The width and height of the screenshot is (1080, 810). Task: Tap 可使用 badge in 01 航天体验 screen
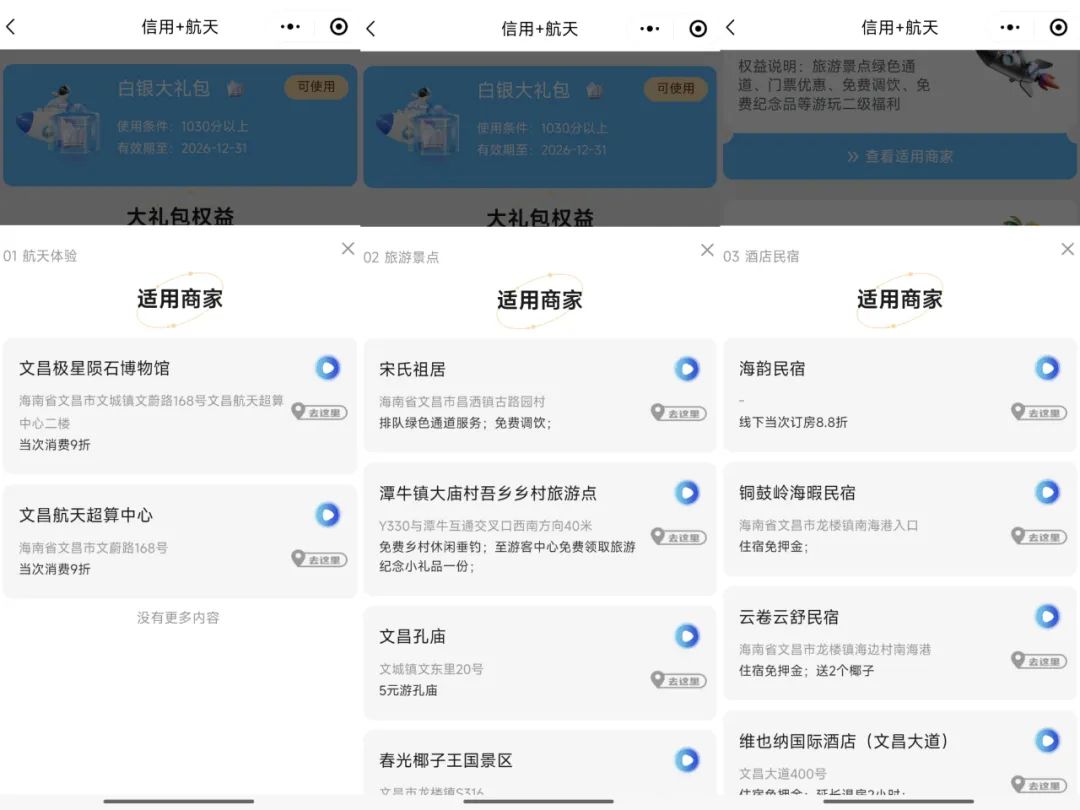pyautogui.click(x=316, y=87)
